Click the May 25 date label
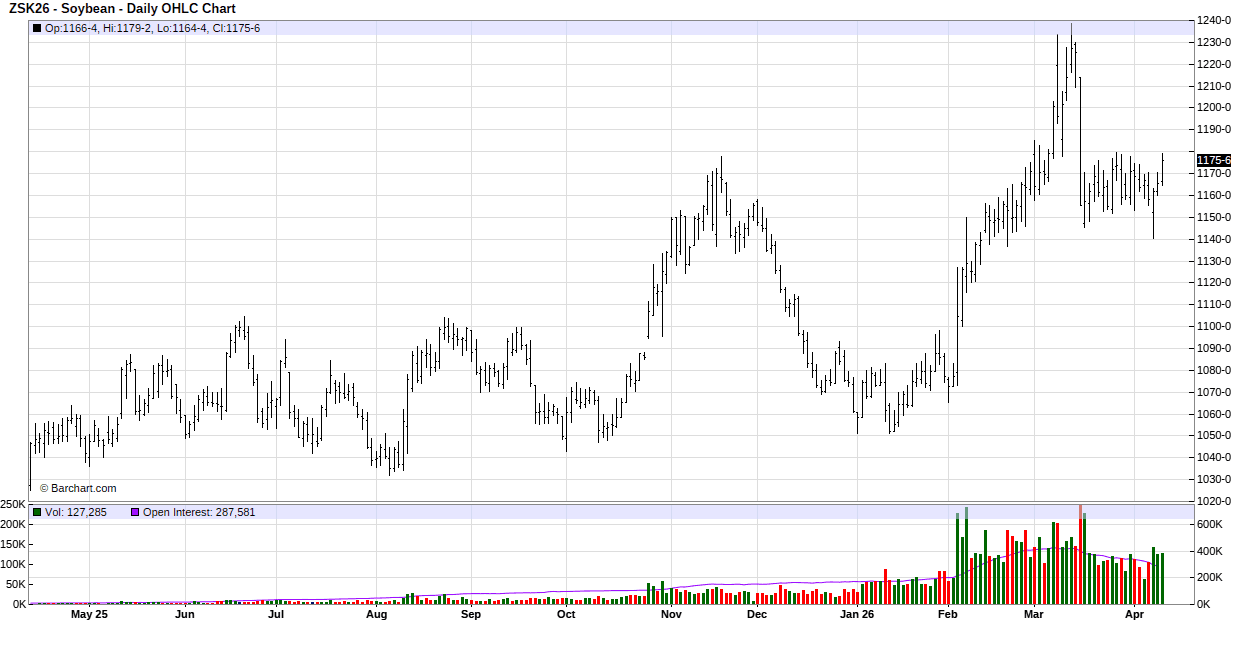 [x=89, y=615]
